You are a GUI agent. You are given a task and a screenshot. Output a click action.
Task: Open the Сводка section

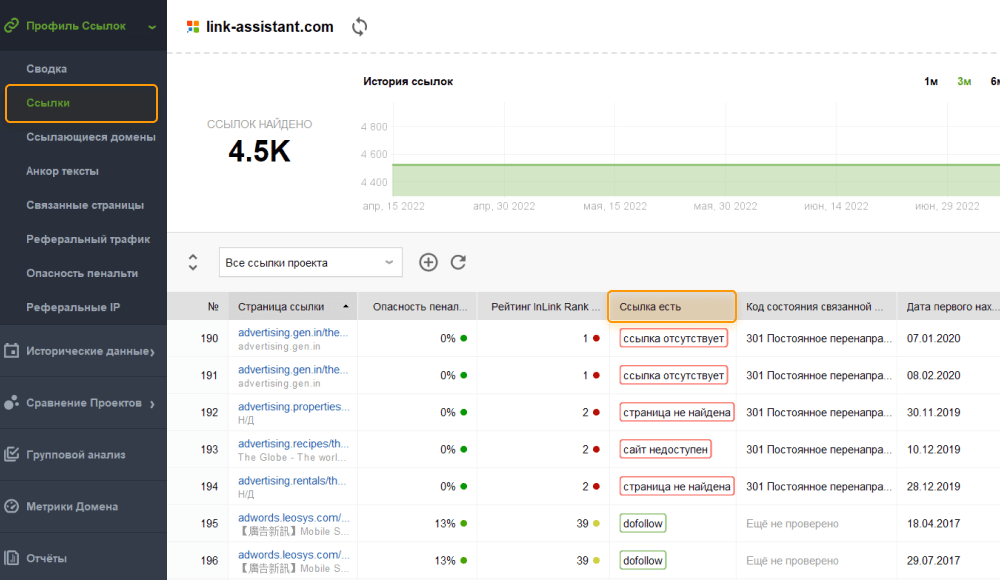[x=47, y=68]
